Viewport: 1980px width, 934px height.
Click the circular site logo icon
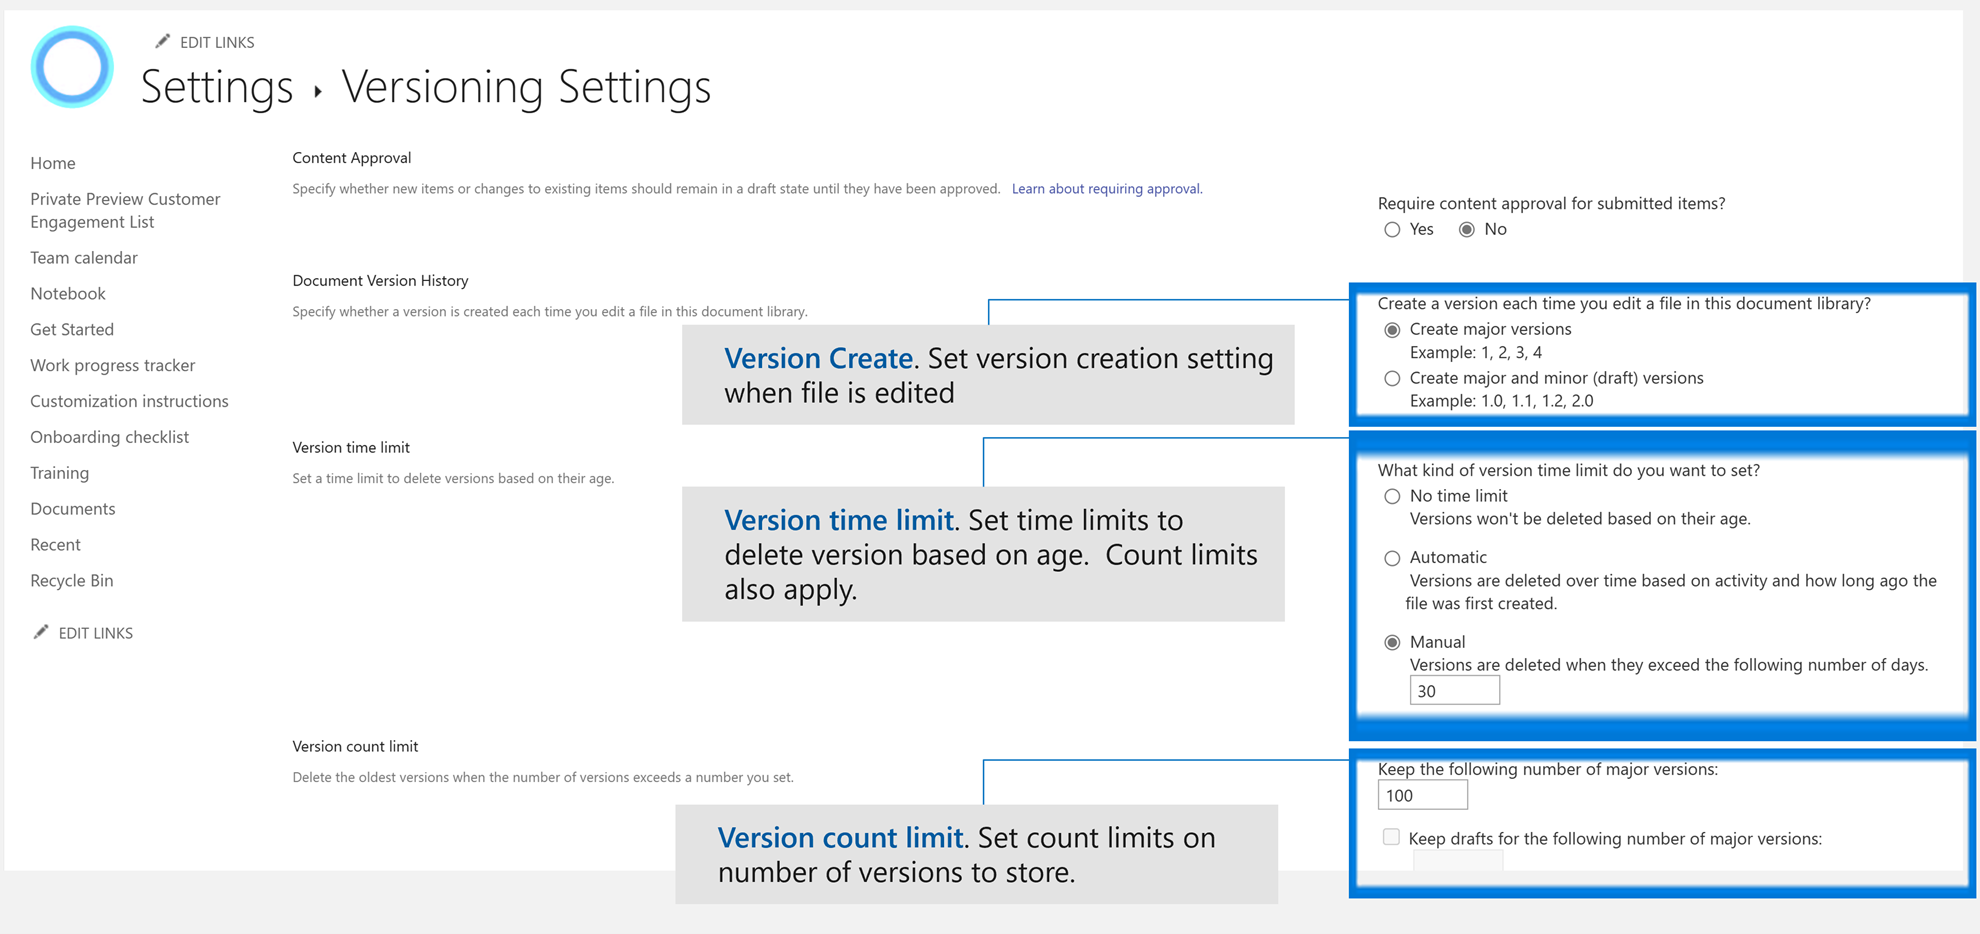click(72, 67)
